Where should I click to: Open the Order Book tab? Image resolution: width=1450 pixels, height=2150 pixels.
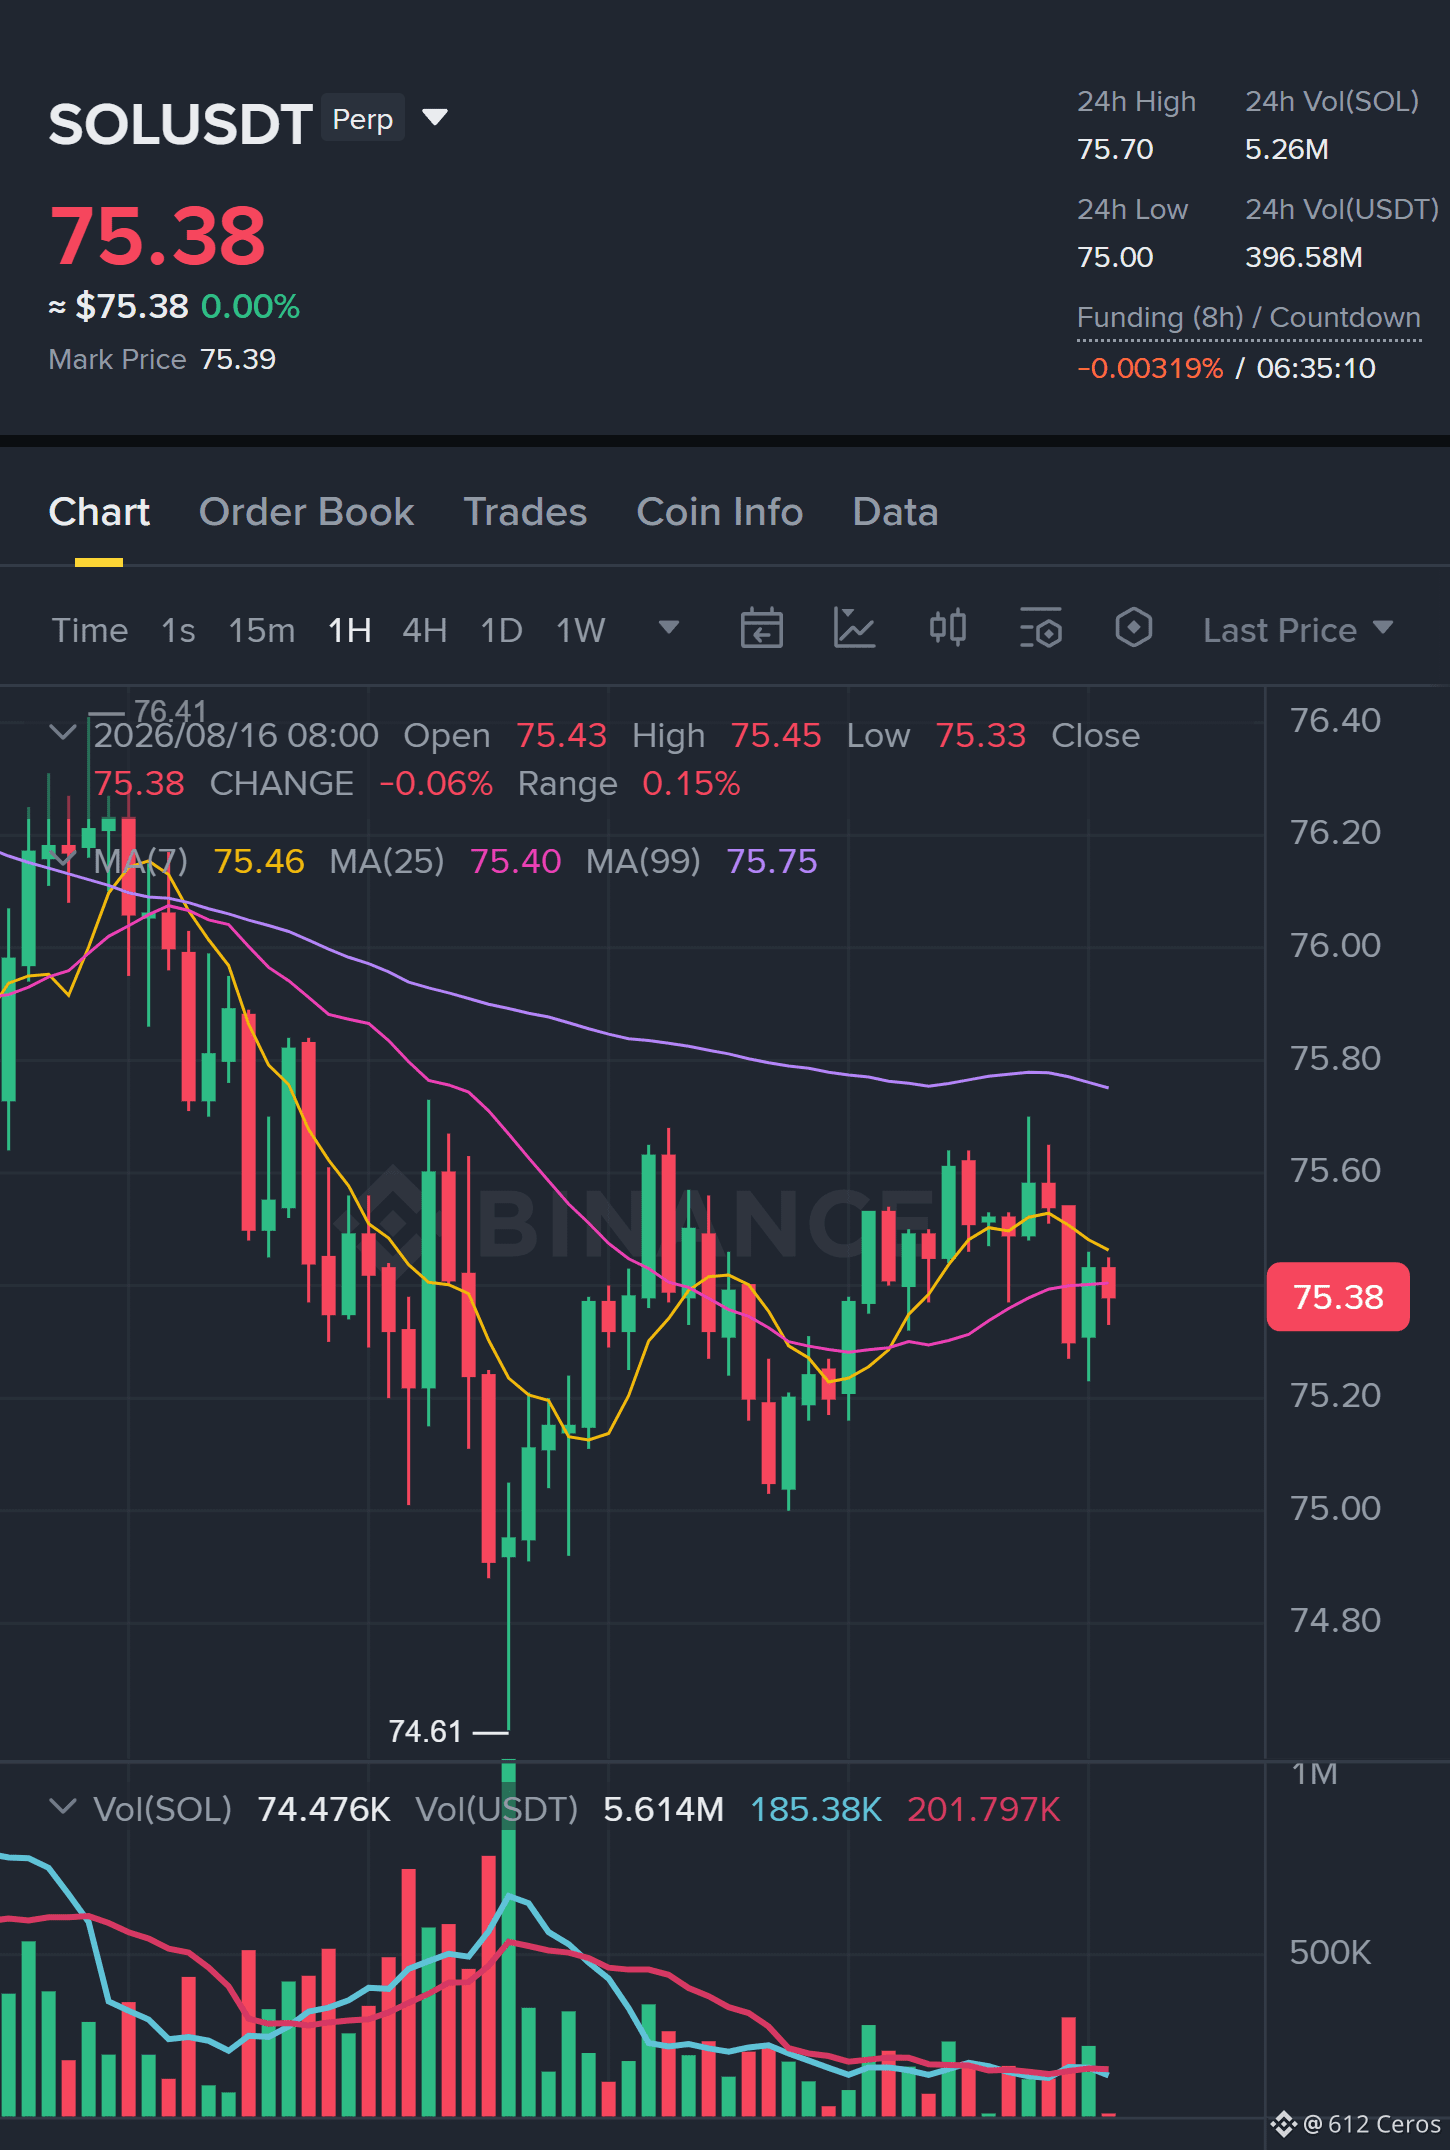point(306,512)
